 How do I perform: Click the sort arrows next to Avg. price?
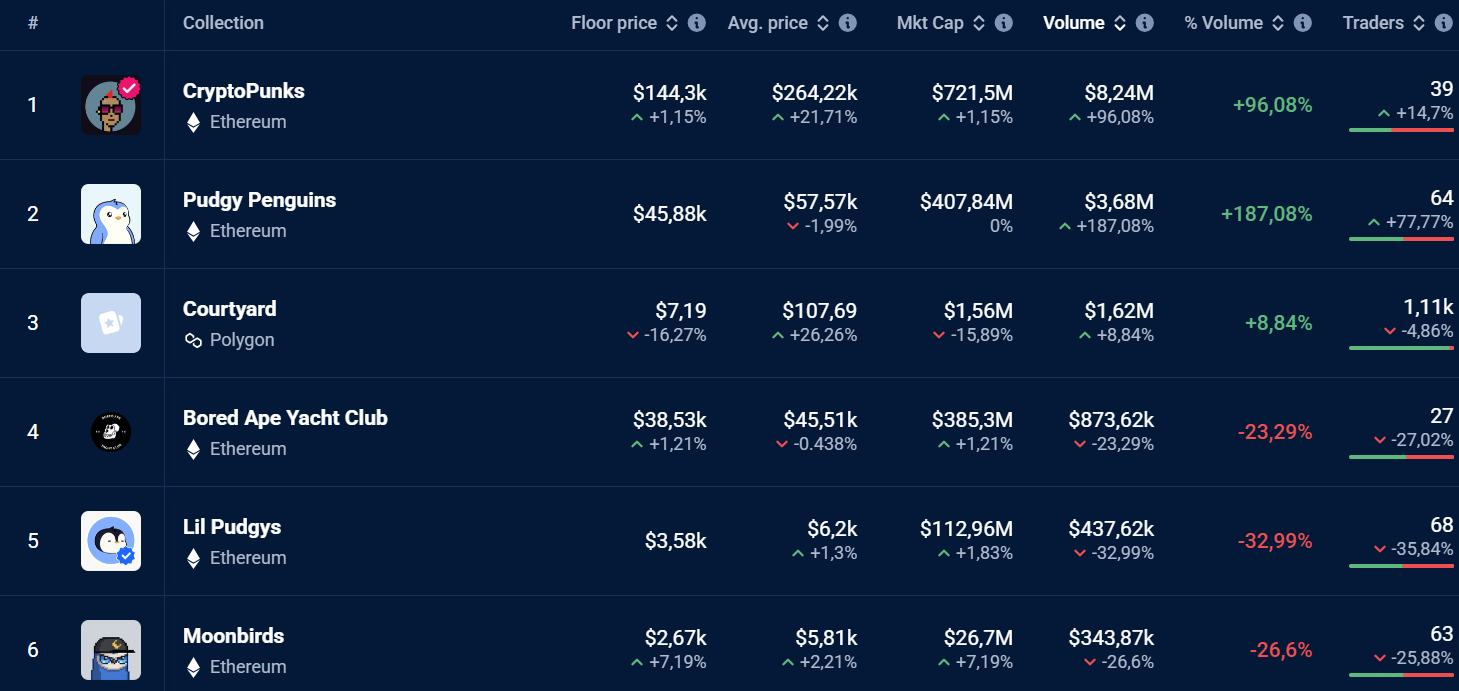(x=822, y=22)
